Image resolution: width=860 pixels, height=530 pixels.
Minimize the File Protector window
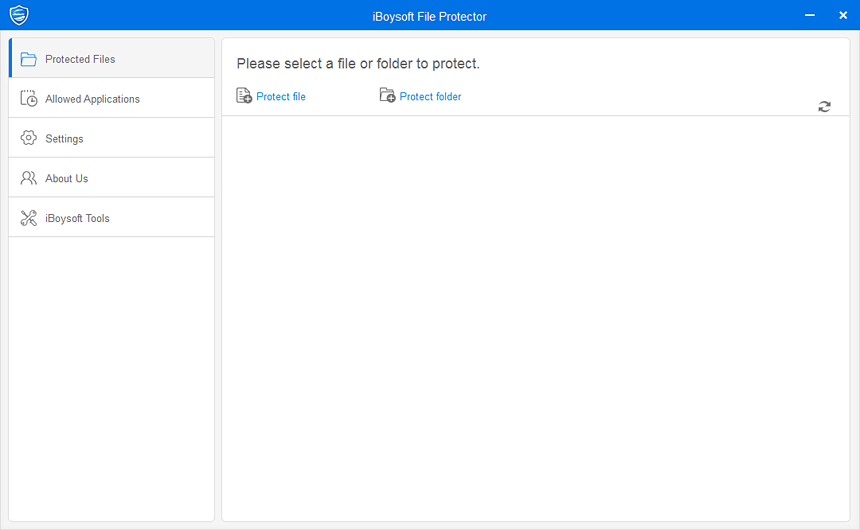point(809,15)
